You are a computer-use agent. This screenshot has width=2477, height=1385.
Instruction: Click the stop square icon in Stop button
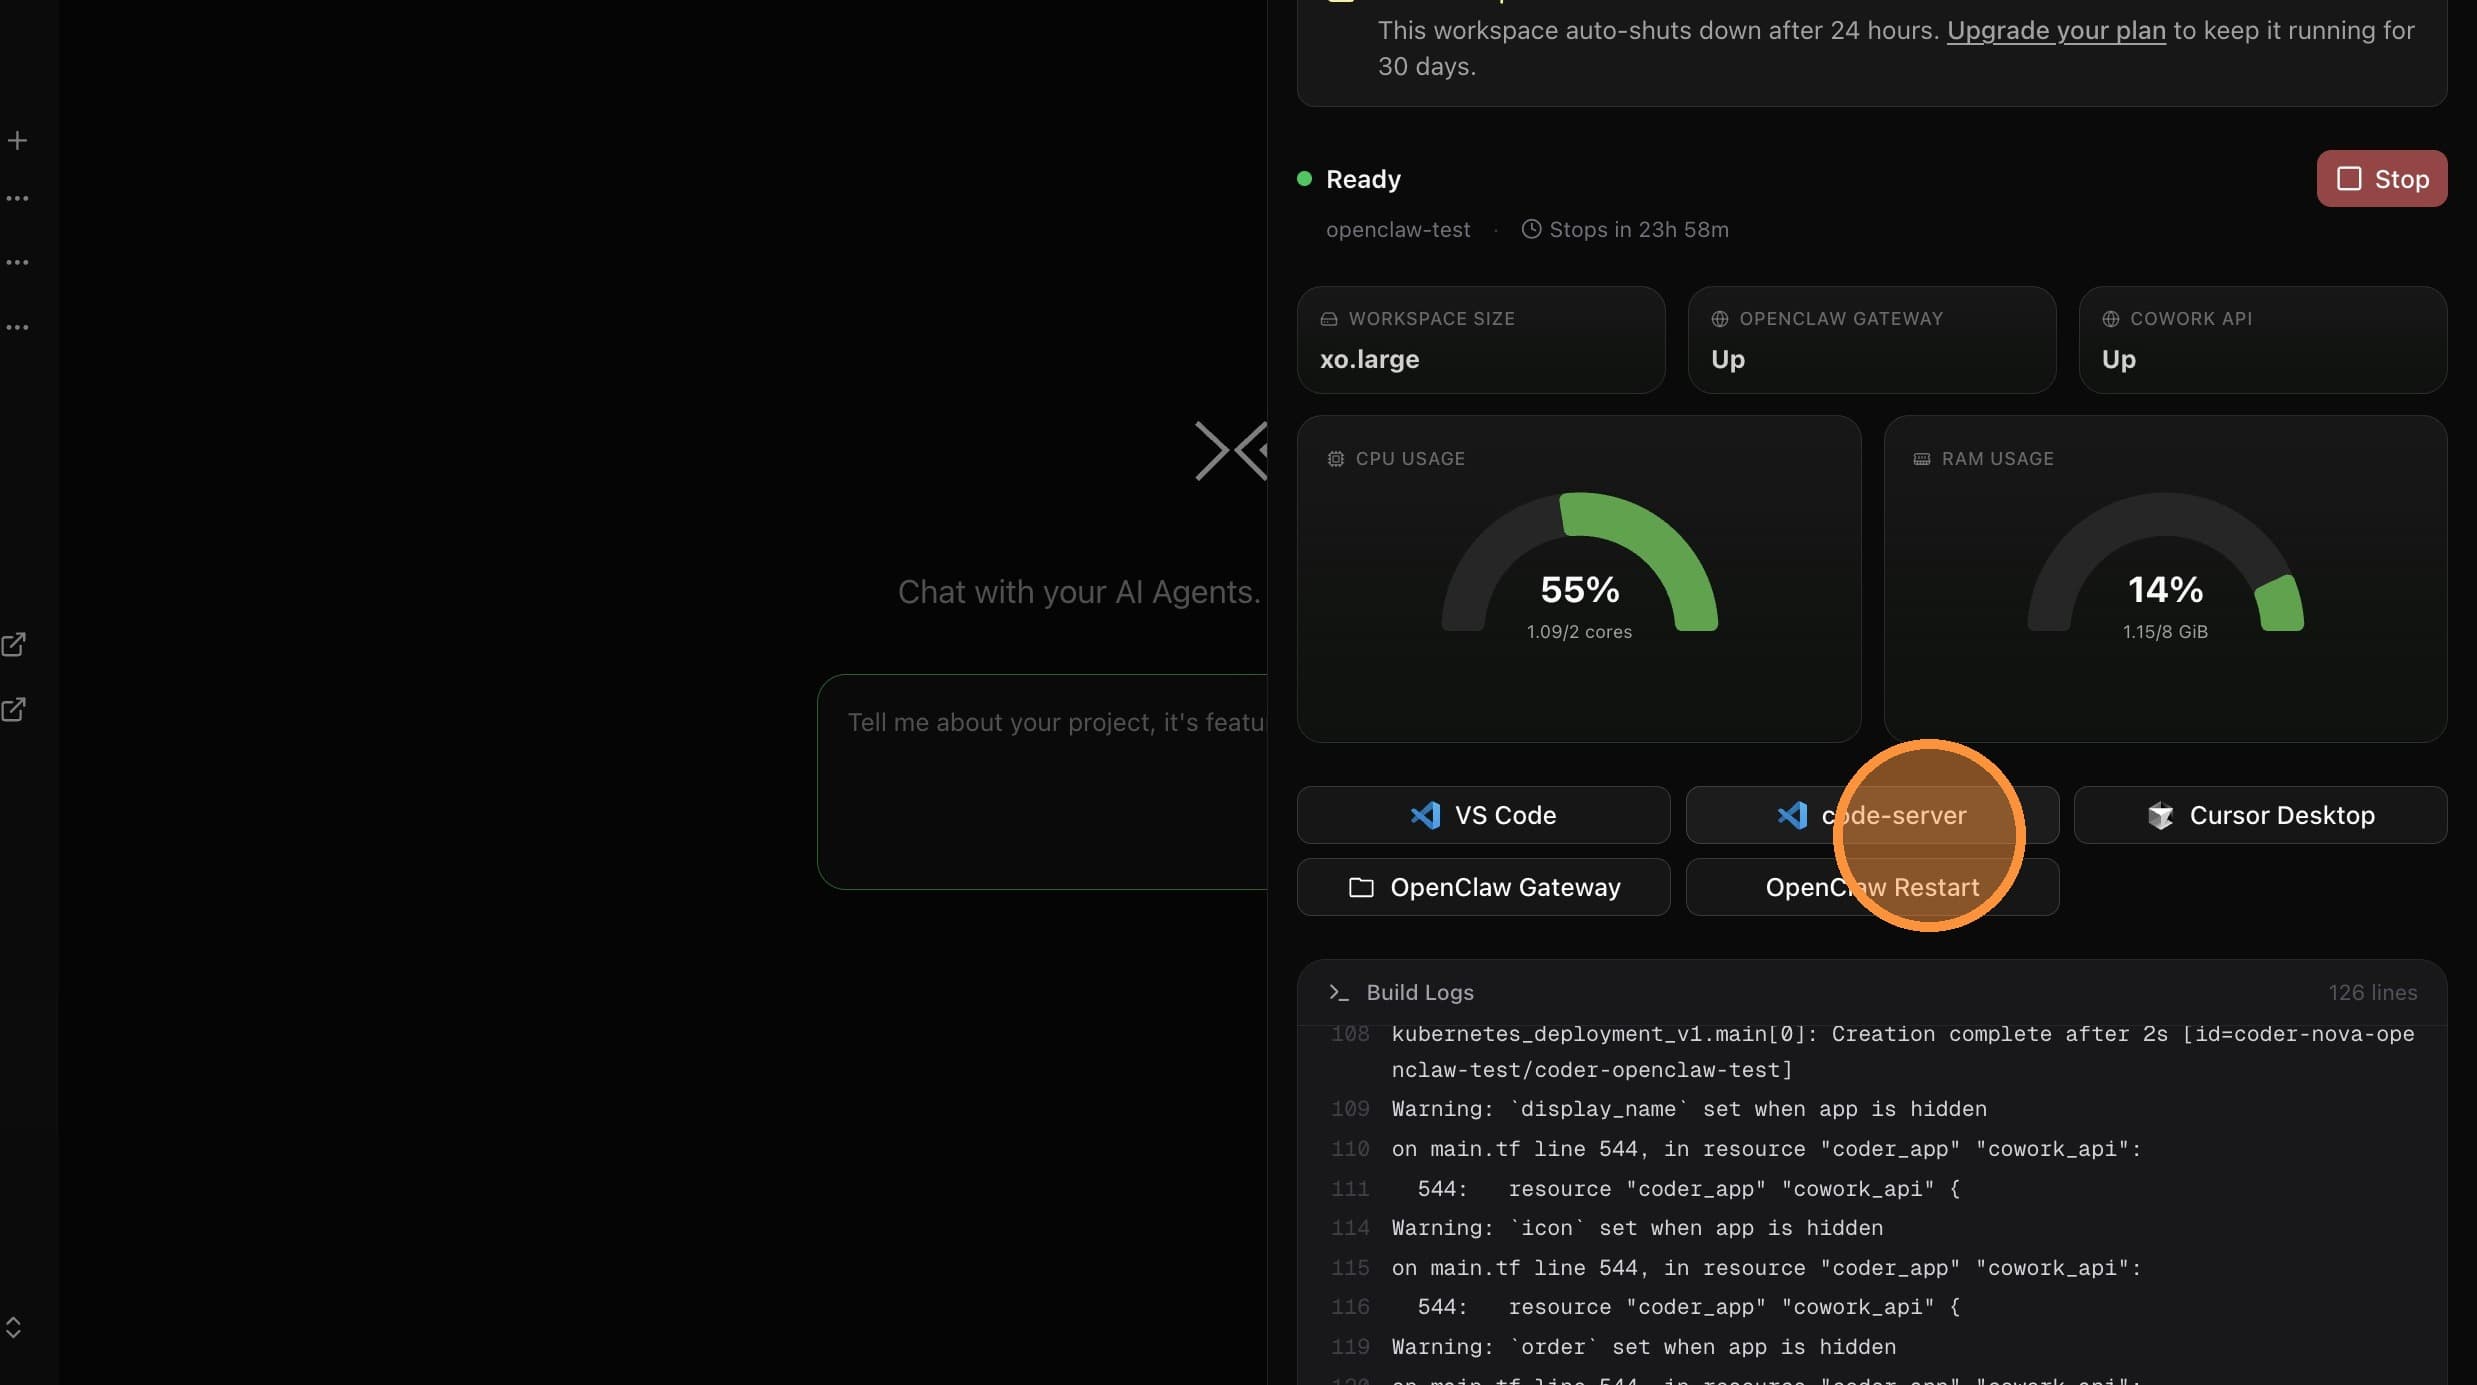2348,179
